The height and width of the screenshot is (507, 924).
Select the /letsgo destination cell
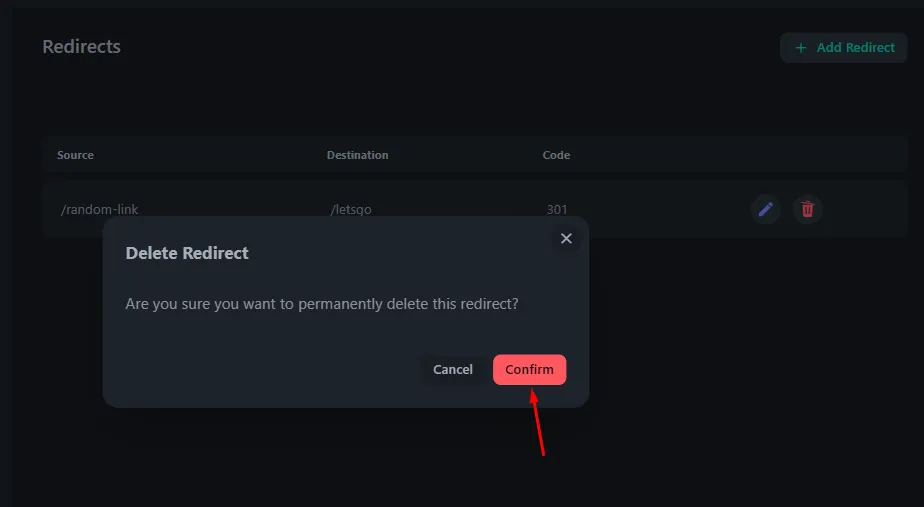tap(351, 209)
